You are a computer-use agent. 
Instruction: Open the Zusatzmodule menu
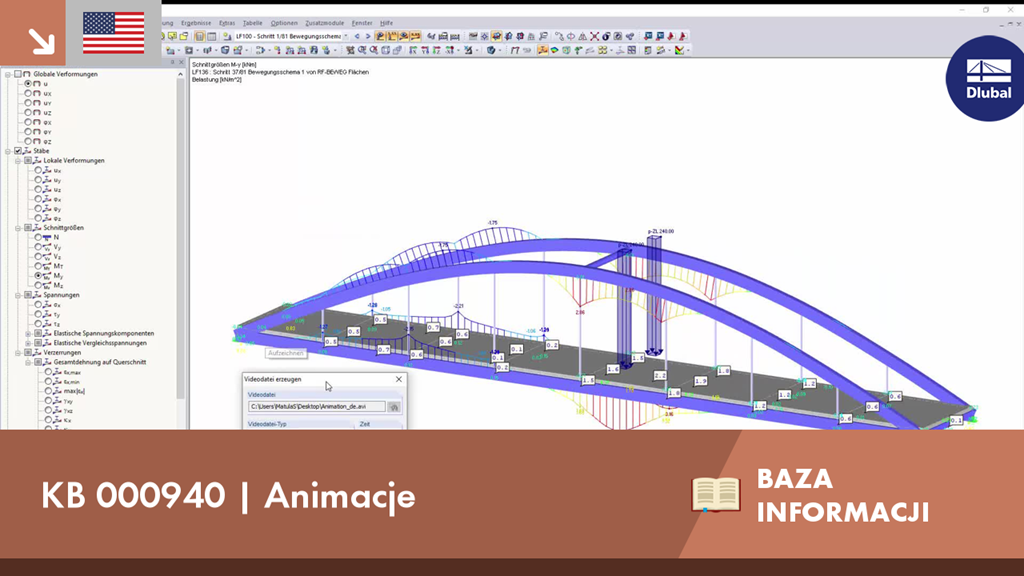[x=325, y=23]
